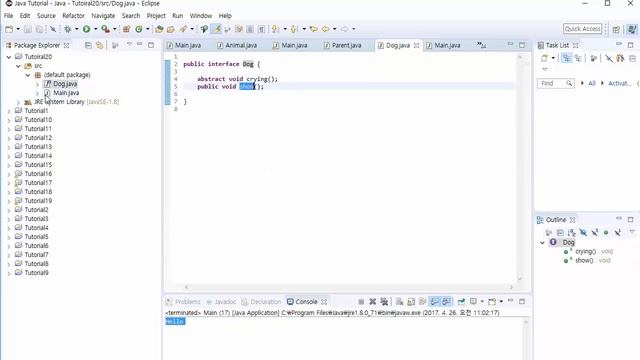Click the editor horizontal scrollbar
Screen dimensions: 640x360
(x=349, y=287)
